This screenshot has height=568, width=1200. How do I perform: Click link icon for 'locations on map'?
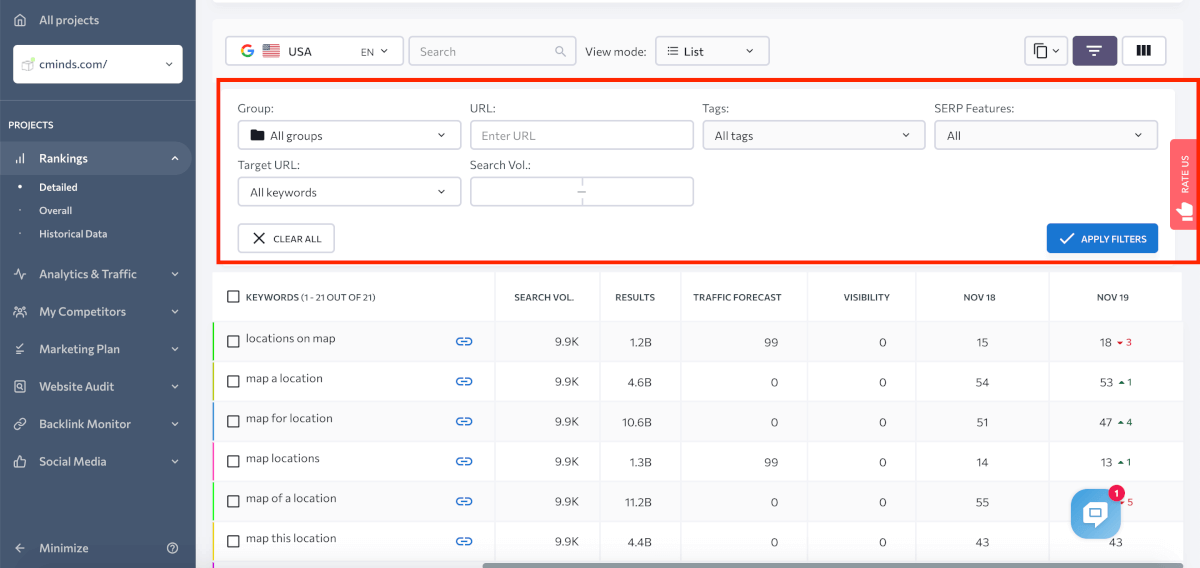point(464,341)
